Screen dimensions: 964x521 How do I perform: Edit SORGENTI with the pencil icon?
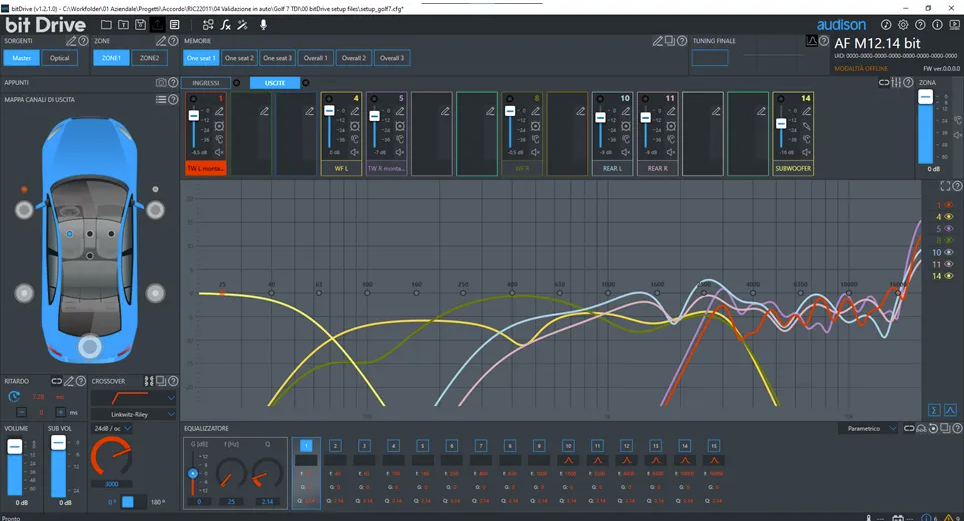(71, 41)
